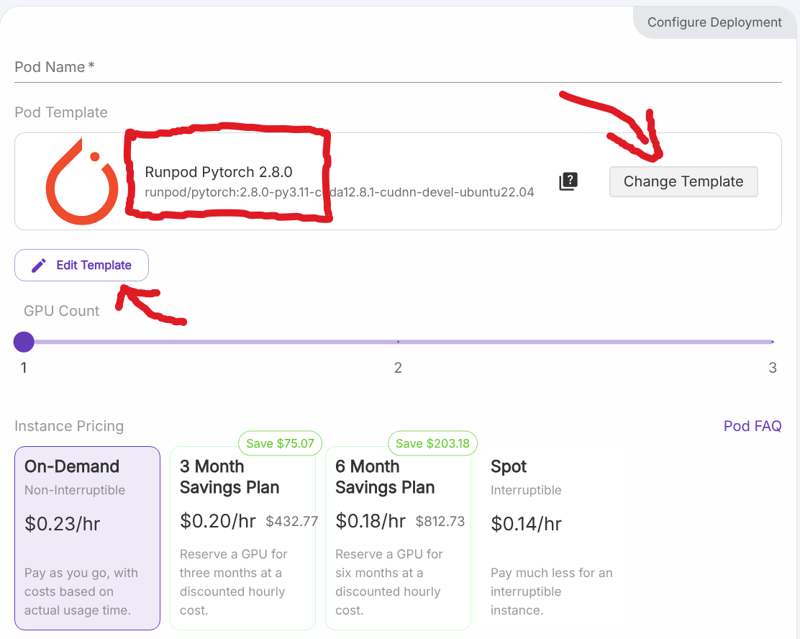Viewport: 800px width, 639px height.
Task: Open the Pod FAQ link
Action: point(752,426)
